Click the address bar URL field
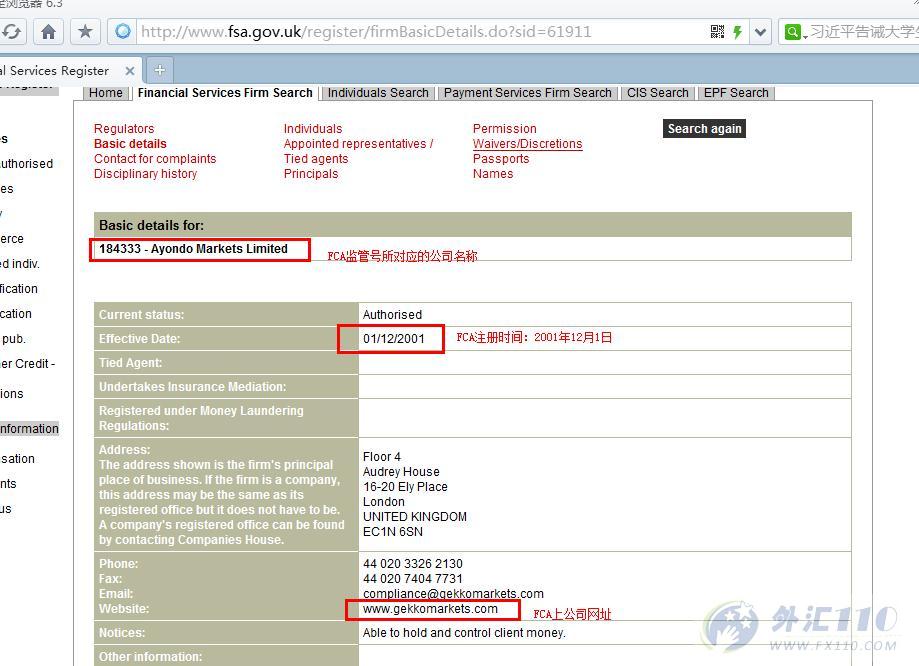This screenshot has width=919, height=666. point(422,32)
